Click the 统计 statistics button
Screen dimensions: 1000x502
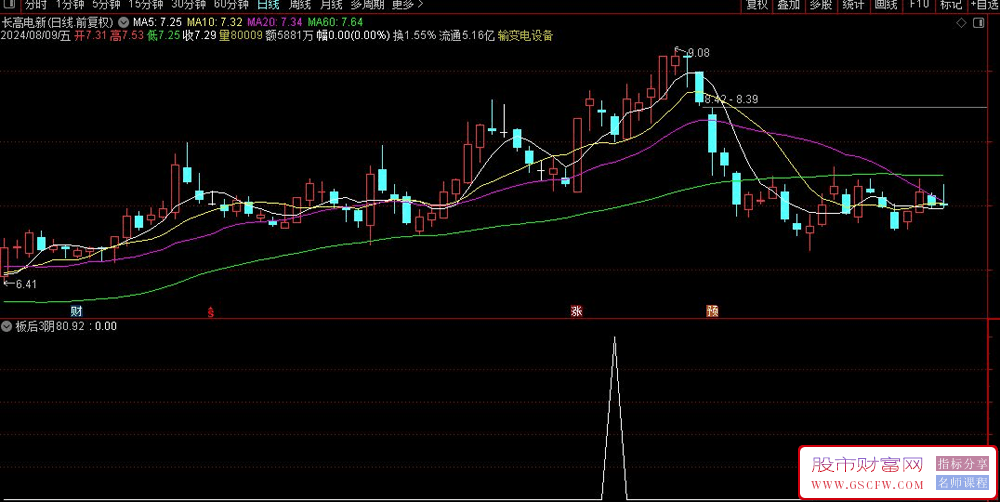tap(853, 4)
